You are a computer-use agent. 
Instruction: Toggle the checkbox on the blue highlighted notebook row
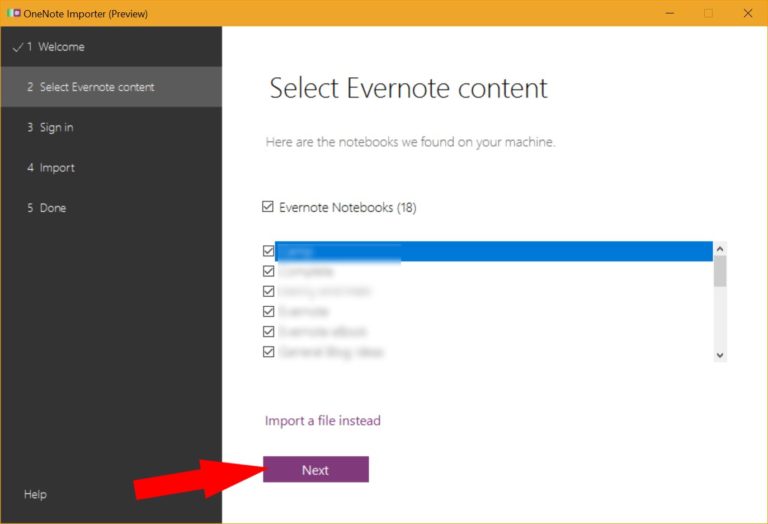268,251
